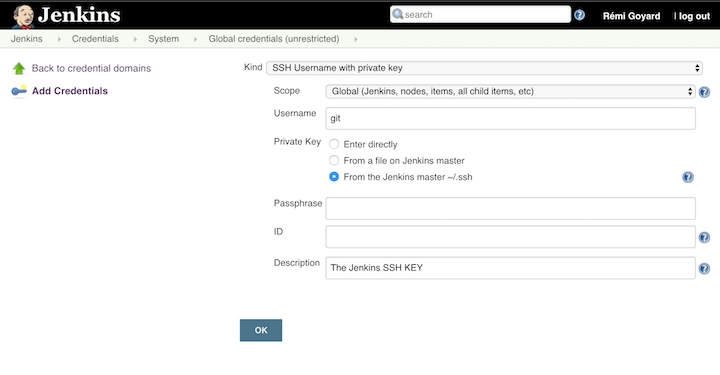Open help icon for Private Key options
This screenshot has height=375, width=720.
click(x=687, y=177)
